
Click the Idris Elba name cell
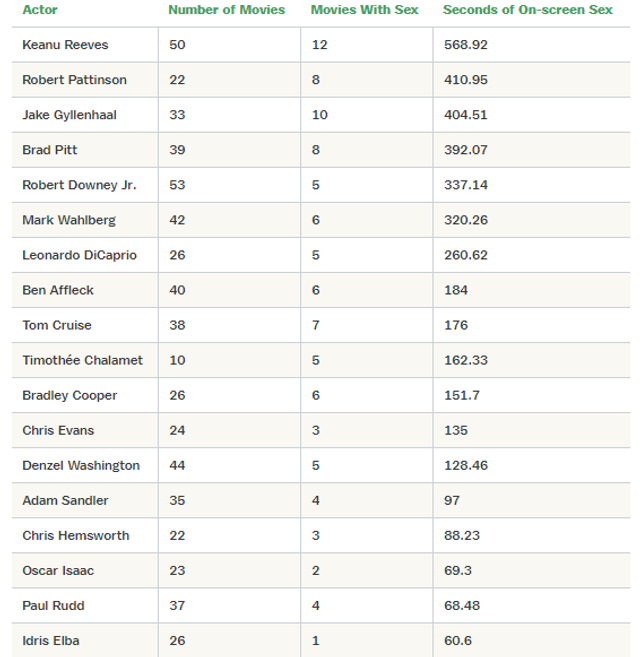point(51,640)
